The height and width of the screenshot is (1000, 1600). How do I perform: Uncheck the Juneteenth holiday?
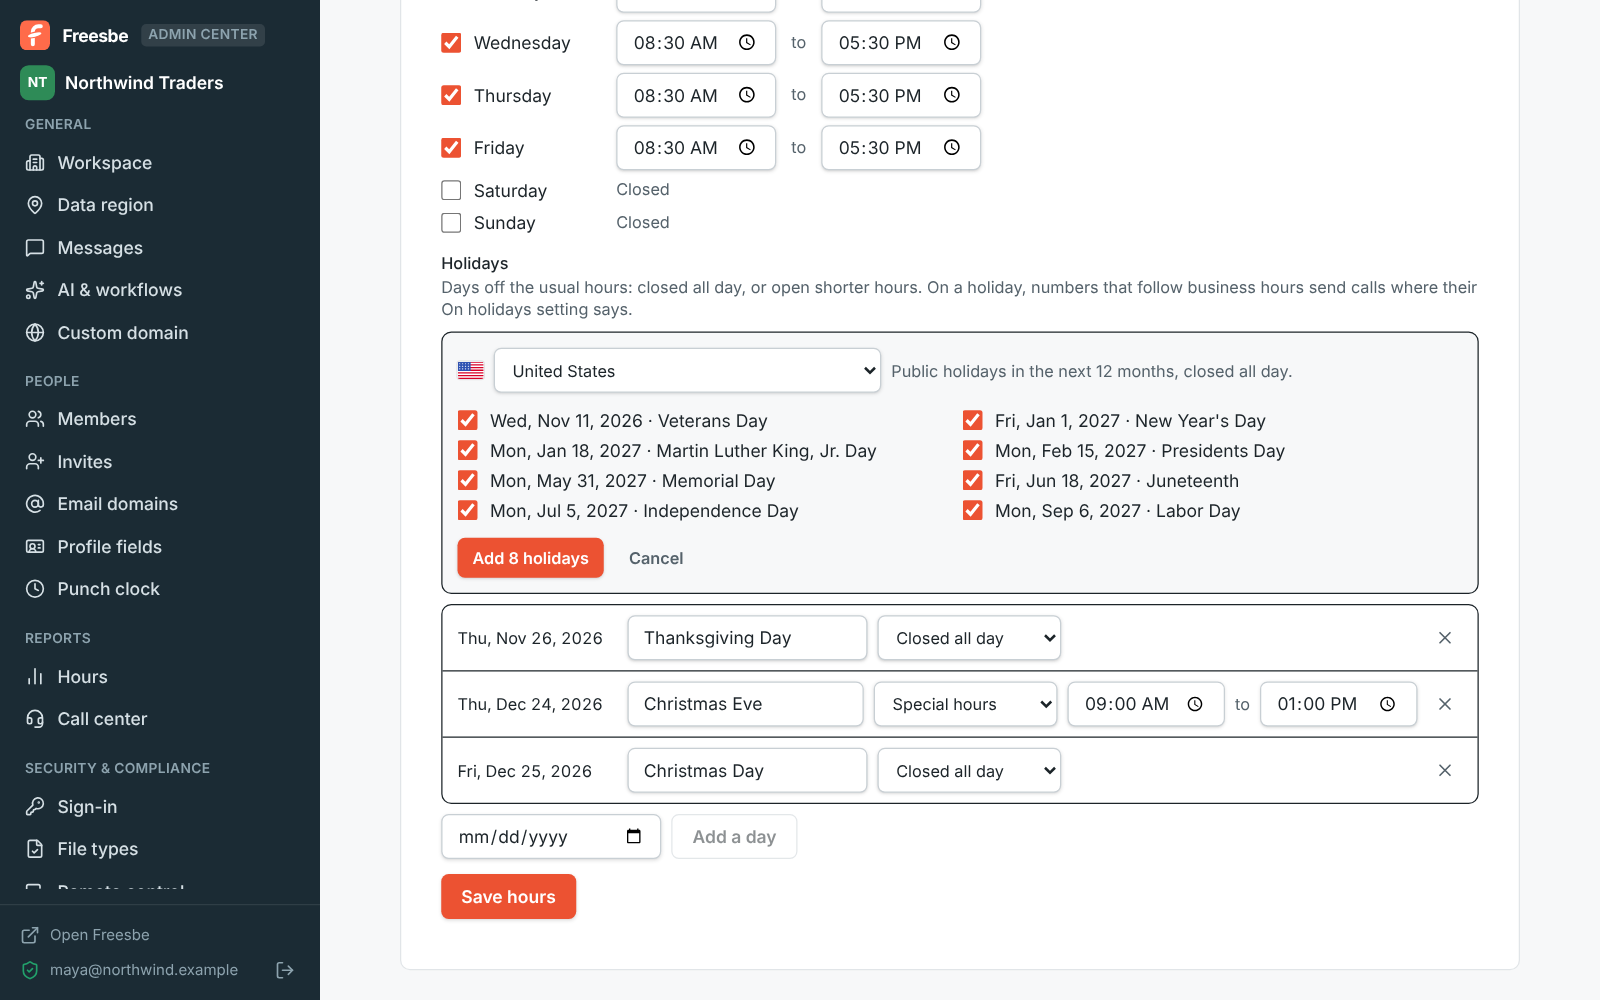point(972,480)
